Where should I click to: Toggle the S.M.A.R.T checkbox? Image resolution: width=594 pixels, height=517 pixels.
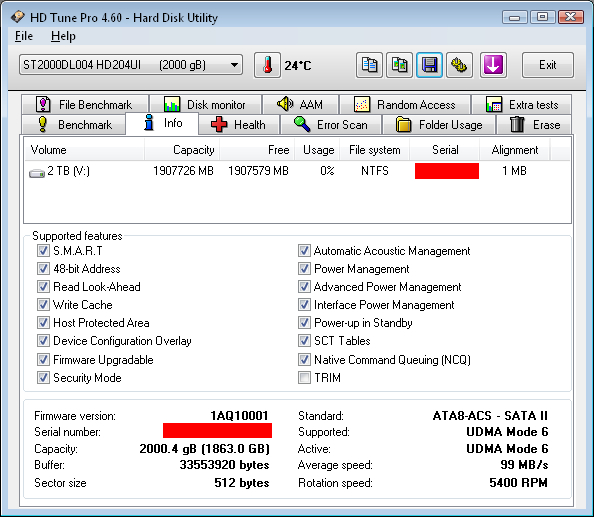pos(43,250)
